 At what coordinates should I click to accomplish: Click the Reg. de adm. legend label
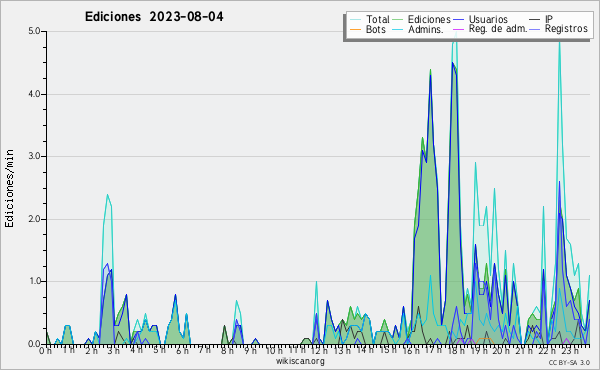coord(498,29)
